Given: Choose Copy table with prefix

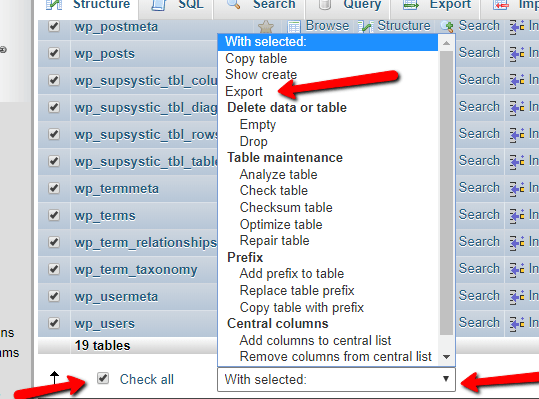Looking at the screenshot, I should (301, 308).
